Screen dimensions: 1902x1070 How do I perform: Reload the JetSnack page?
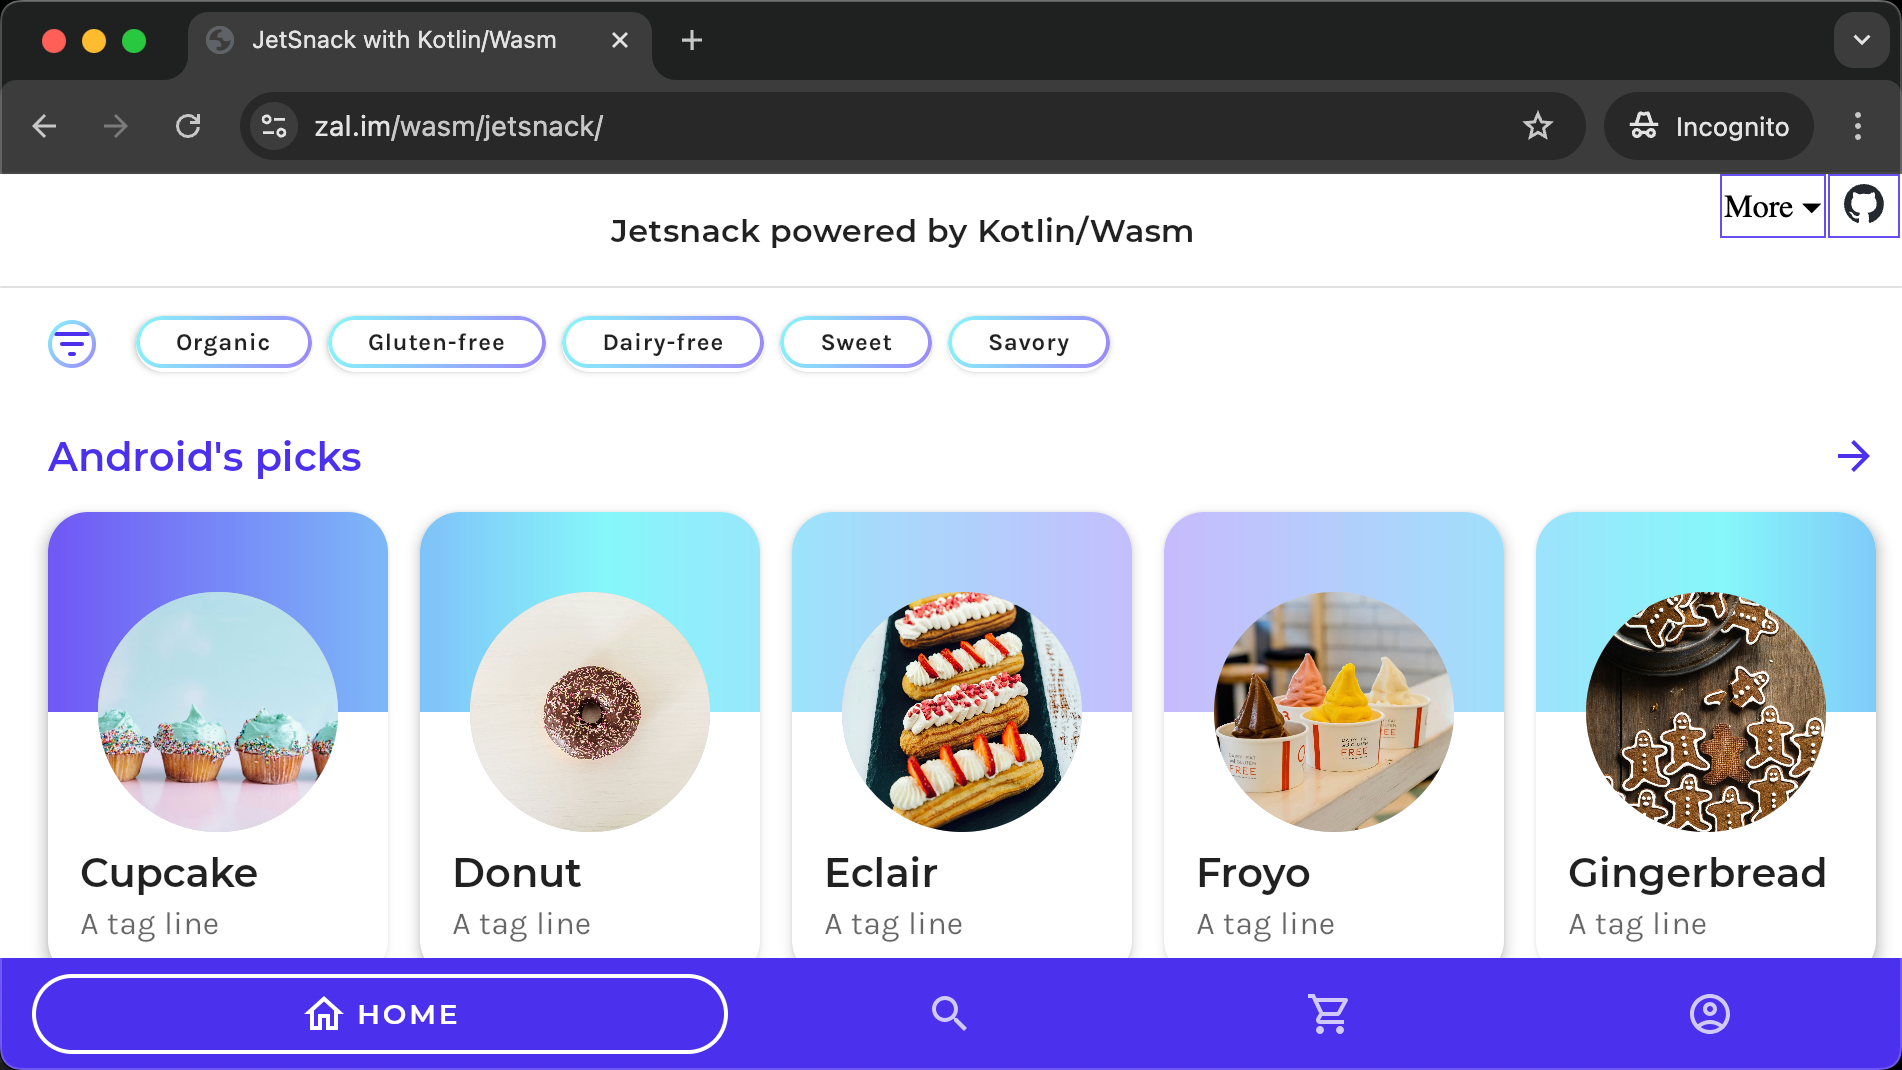[188, 126]
